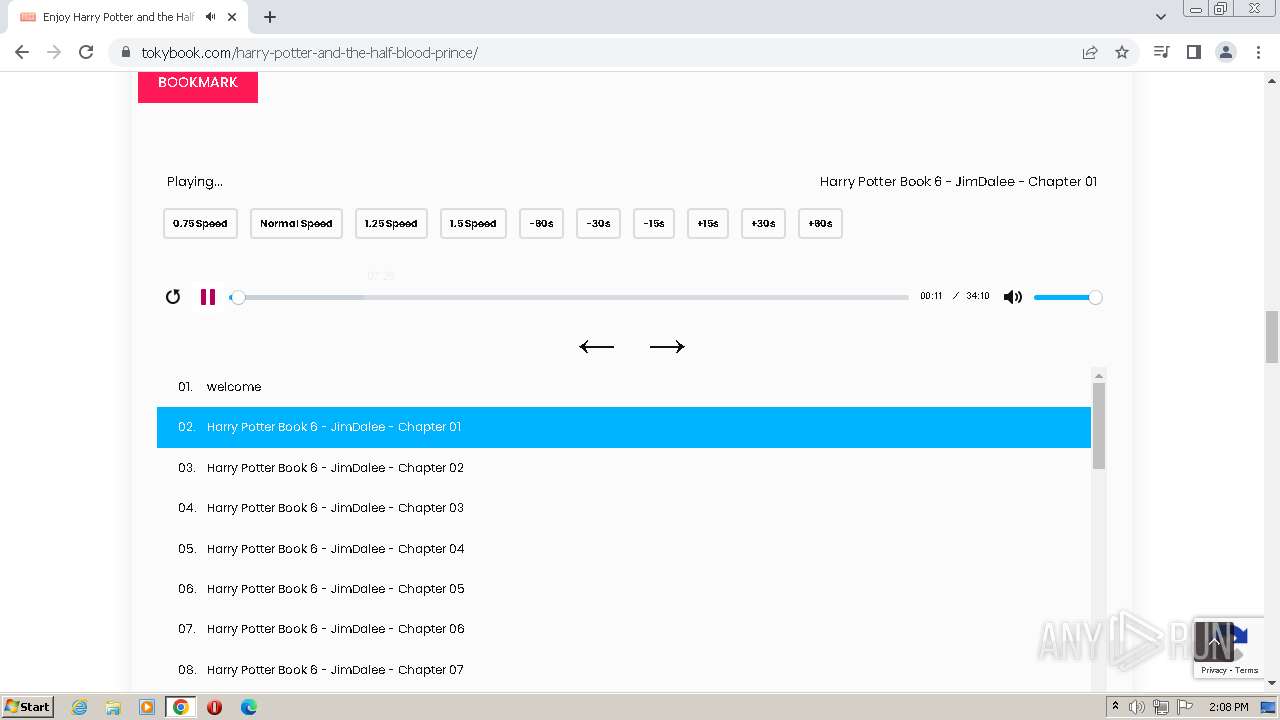Open the Chrome three-dot menu
Screen dimensions: 1280x720
click(1258, 52)
